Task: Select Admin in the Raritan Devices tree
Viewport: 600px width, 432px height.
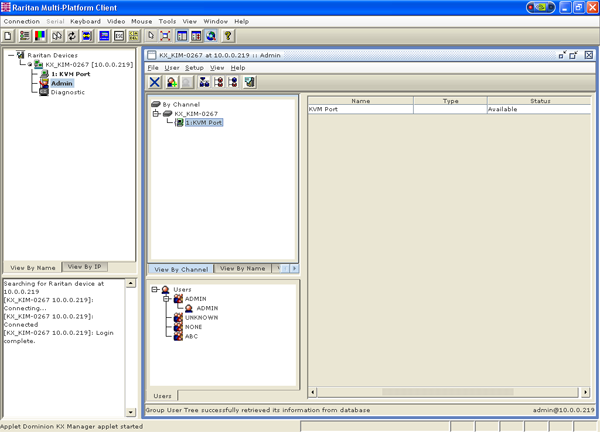Action: [62, 83]
